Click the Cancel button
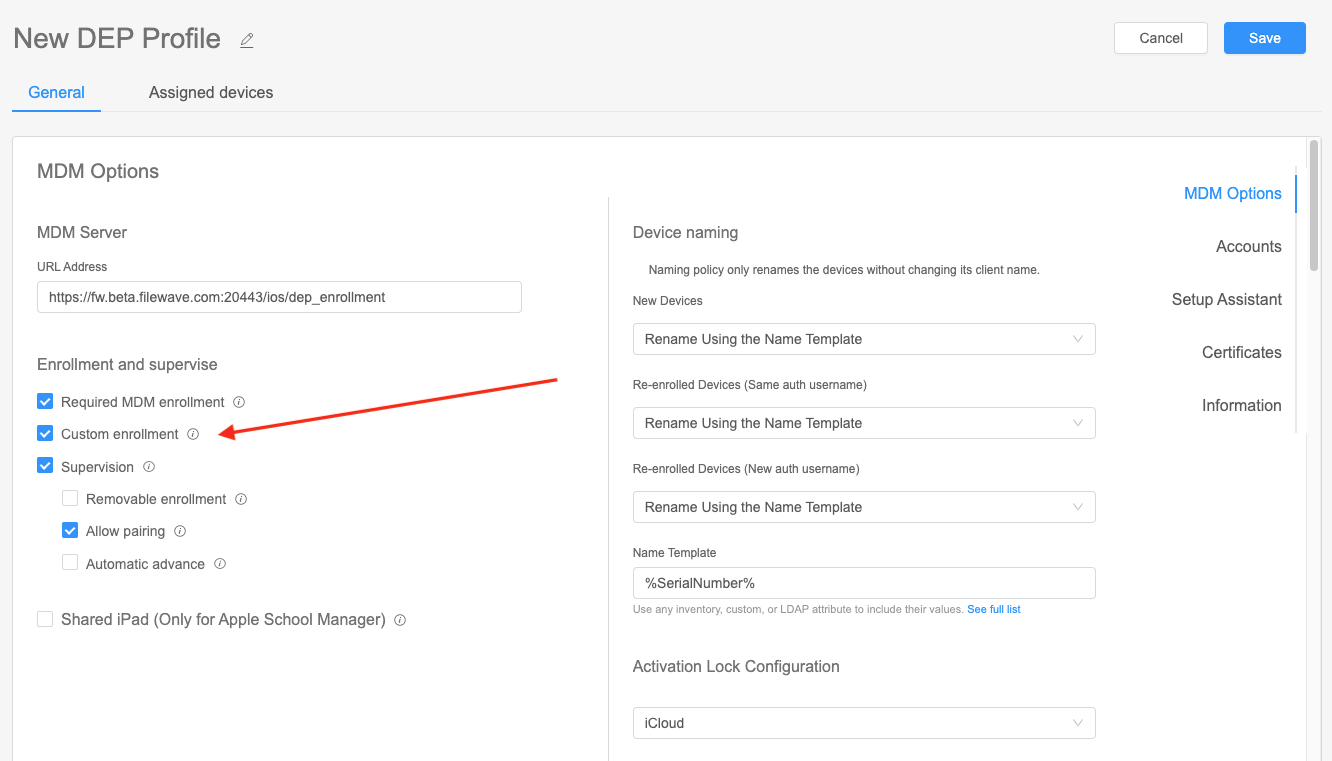Viewport: 1332px width, 761px height. click(x=1161, y=38)
